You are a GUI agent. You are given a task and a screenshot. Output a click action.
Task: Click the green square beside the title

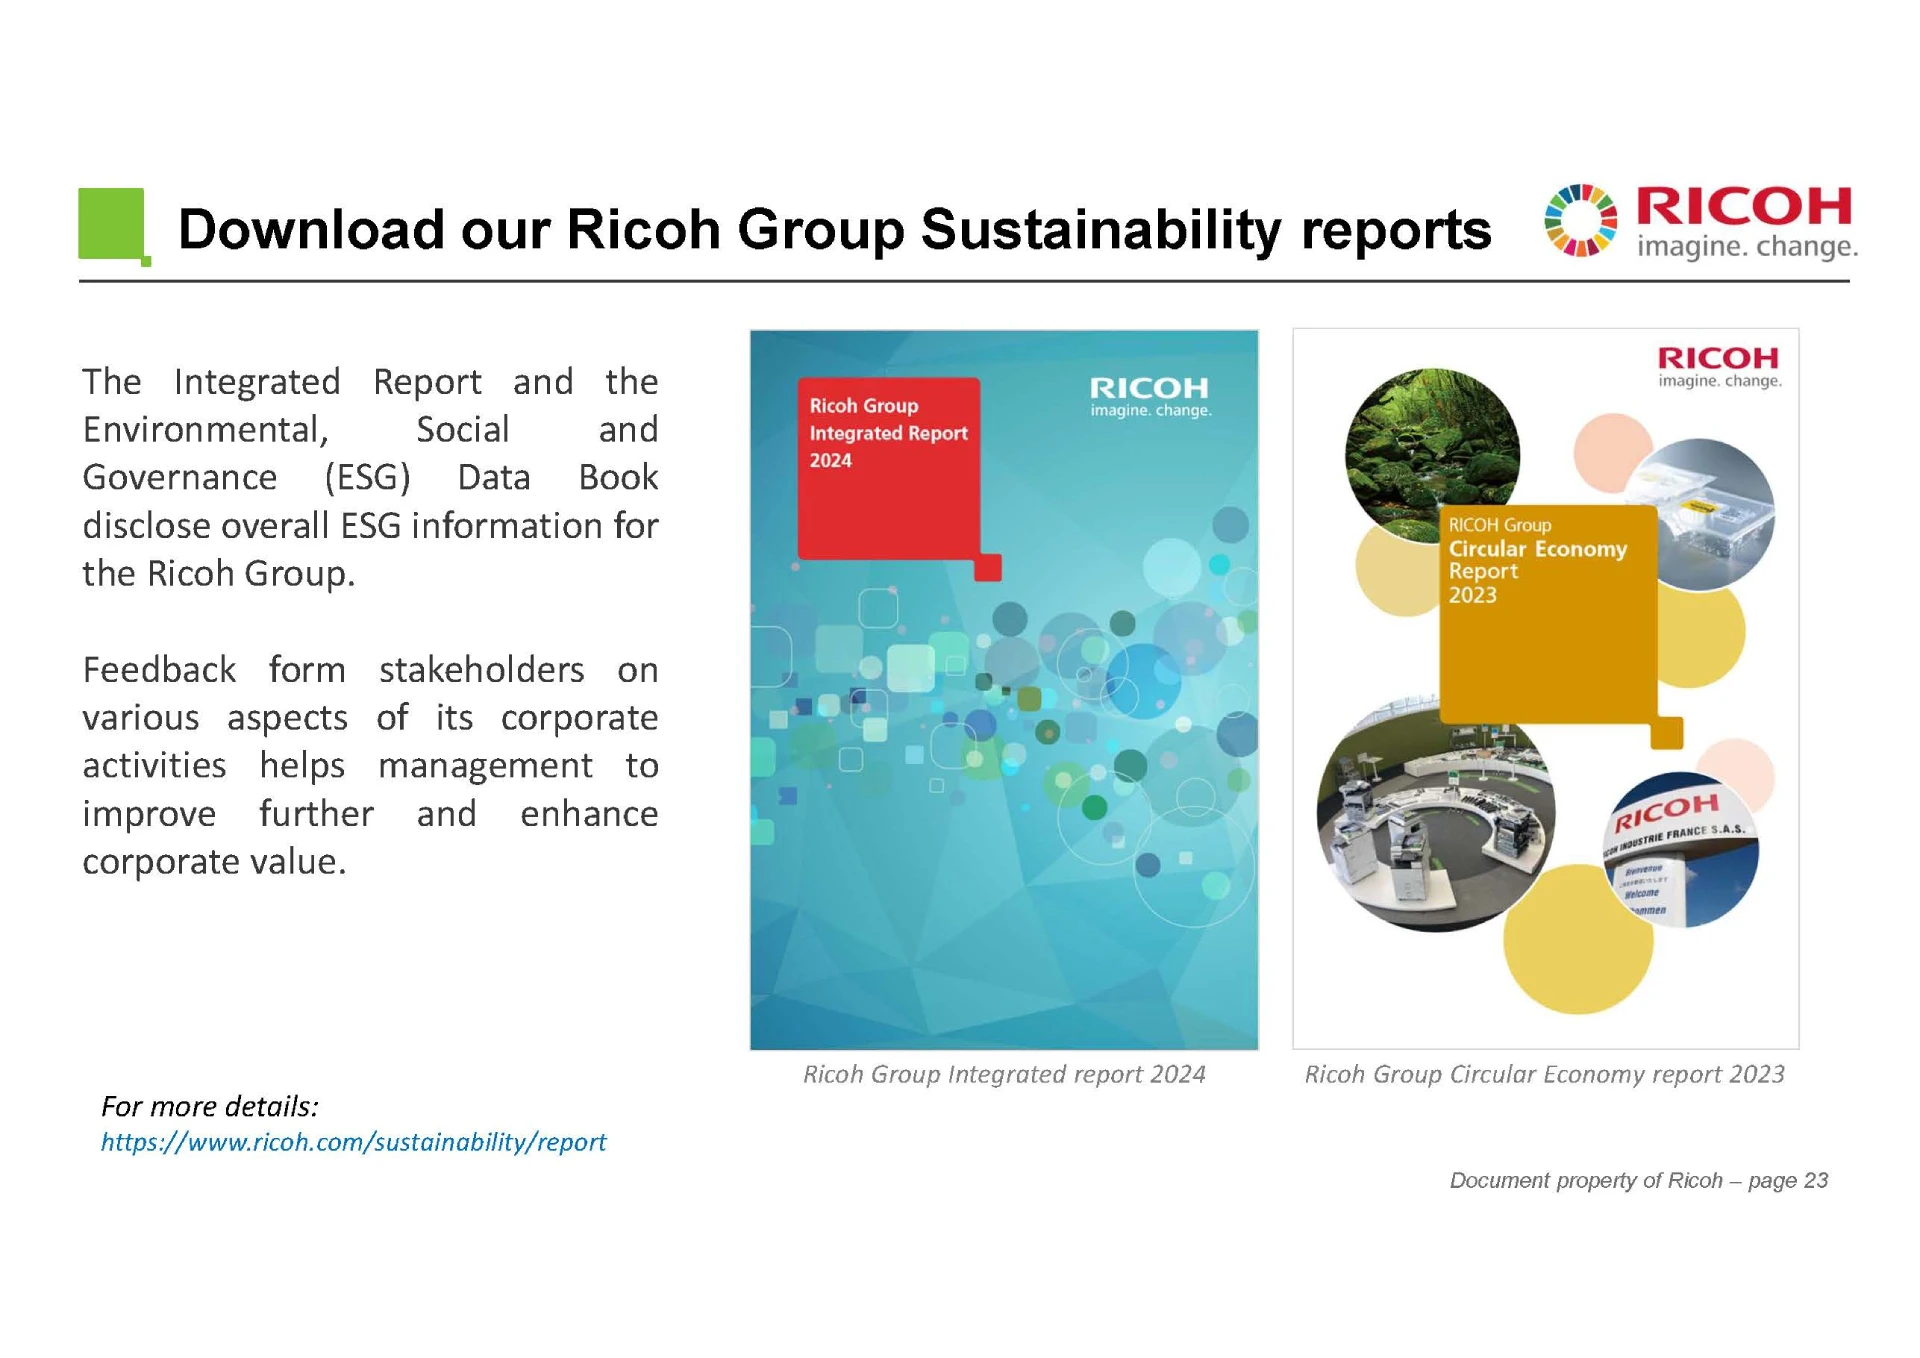112,224
